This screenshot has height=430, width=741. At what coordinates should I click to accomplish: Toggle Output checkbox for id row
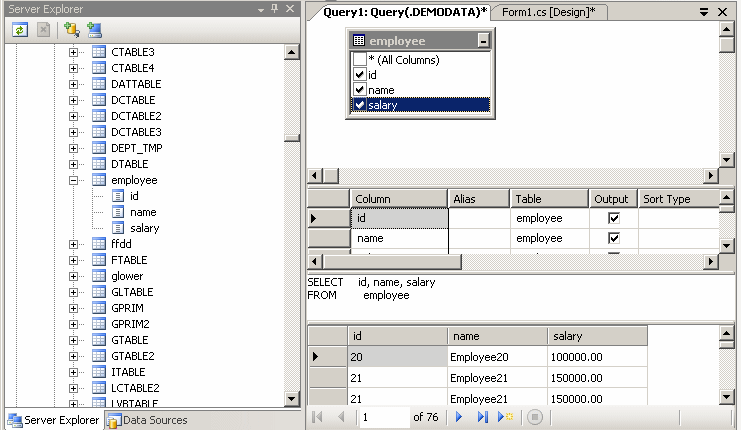coord(614,218)
